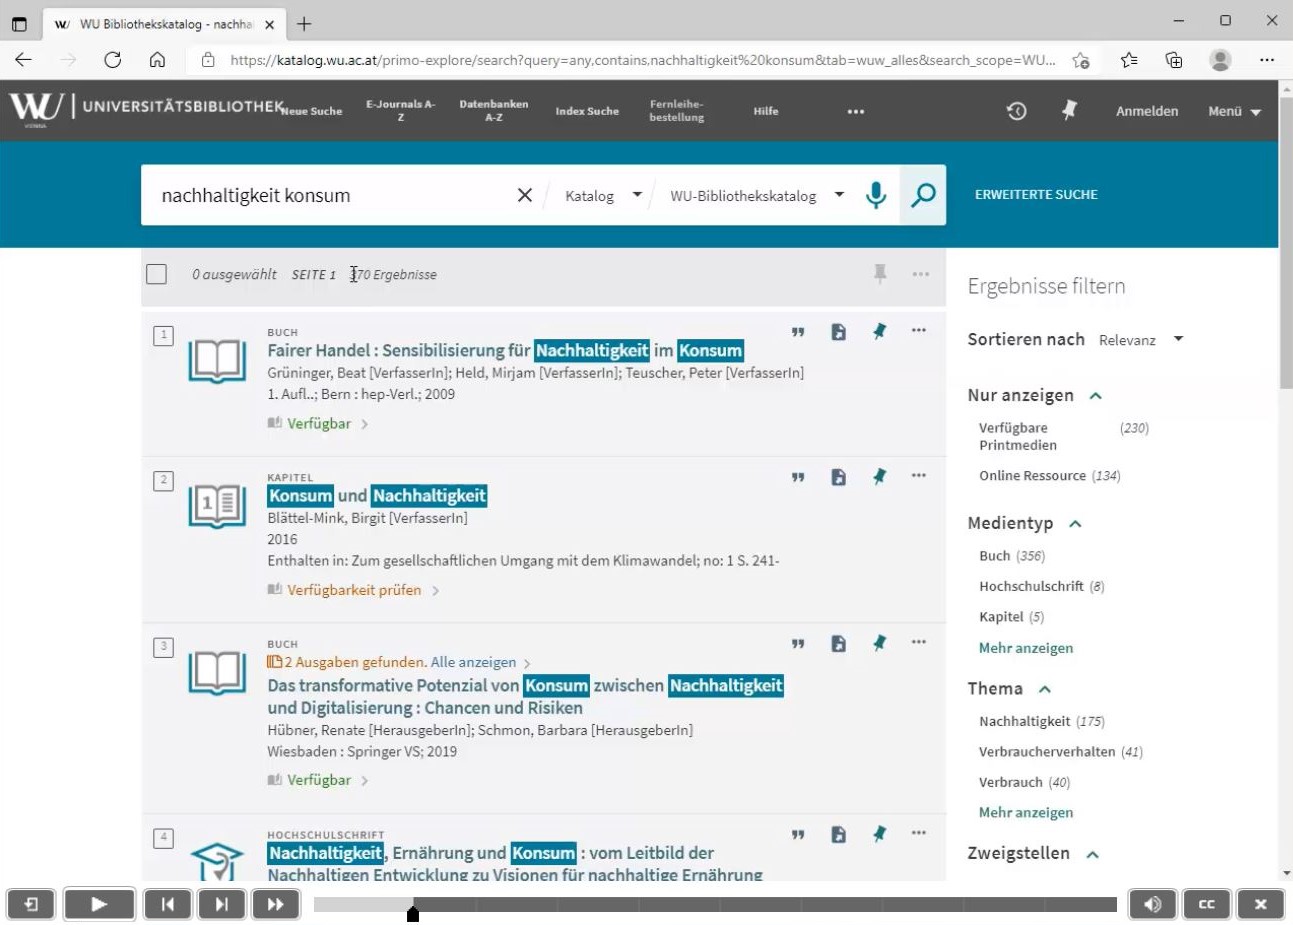The width and height of the screenshot is (1293, 925).
Task: Toggle closed captions CC button
Action: 1206,904
